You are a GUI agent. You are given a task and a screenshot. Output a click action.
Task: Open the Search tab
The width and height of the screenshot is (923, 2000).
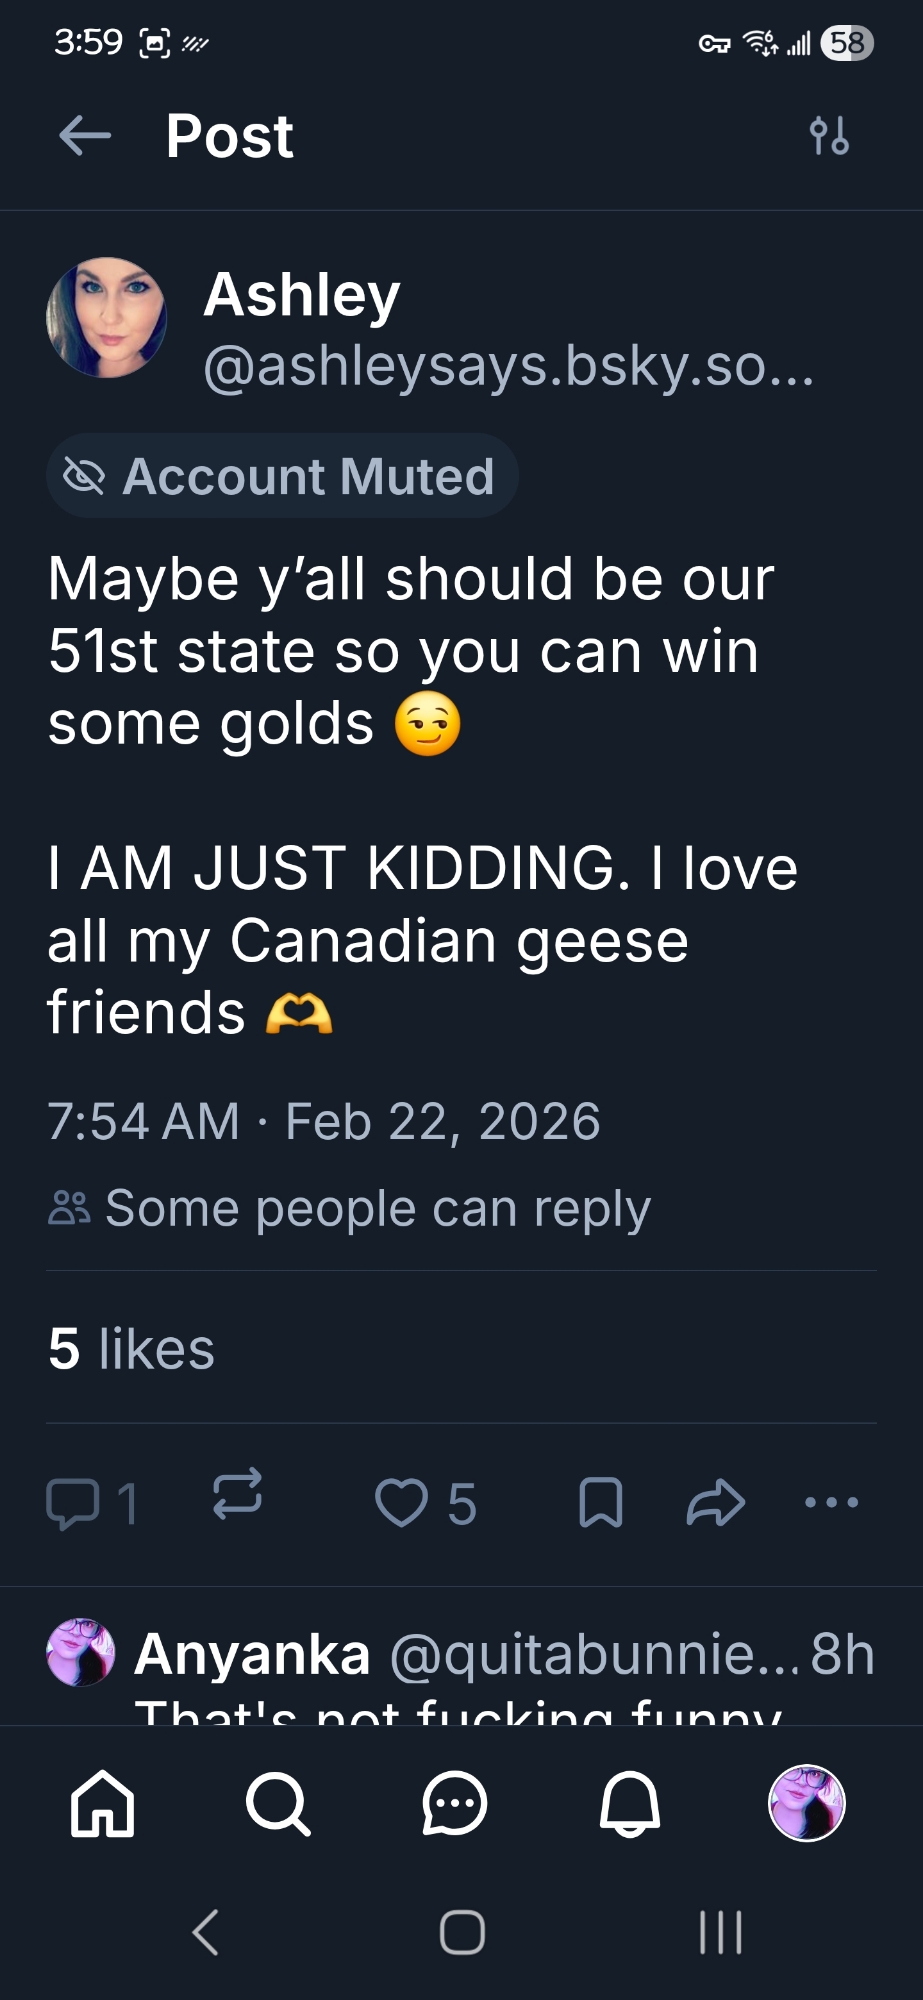coord(278,1804)
